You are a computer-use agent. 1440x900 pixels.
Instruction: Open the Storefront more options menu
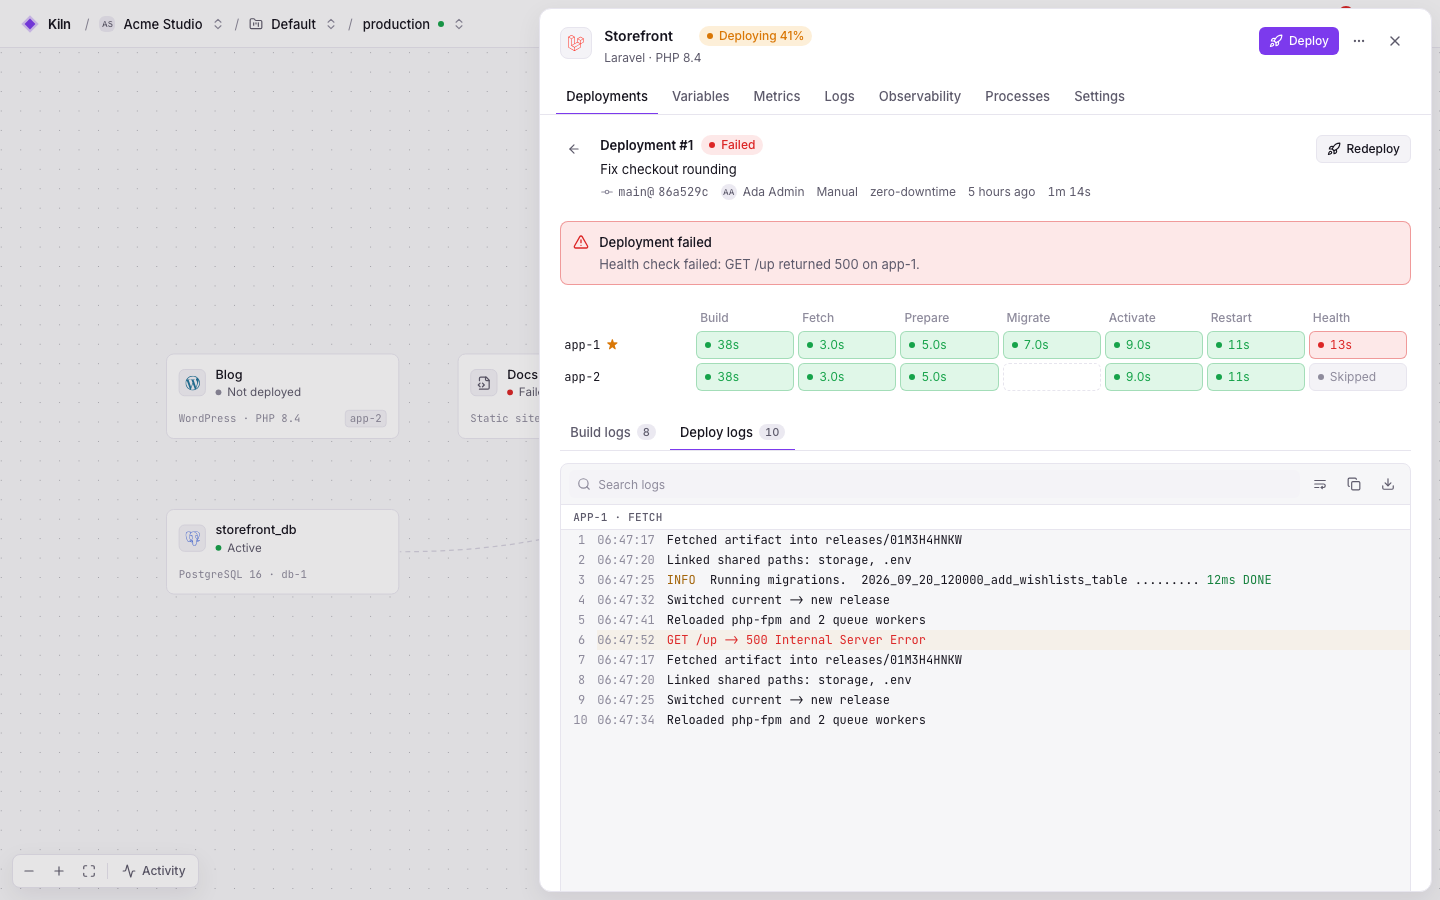pos(1359,41)
